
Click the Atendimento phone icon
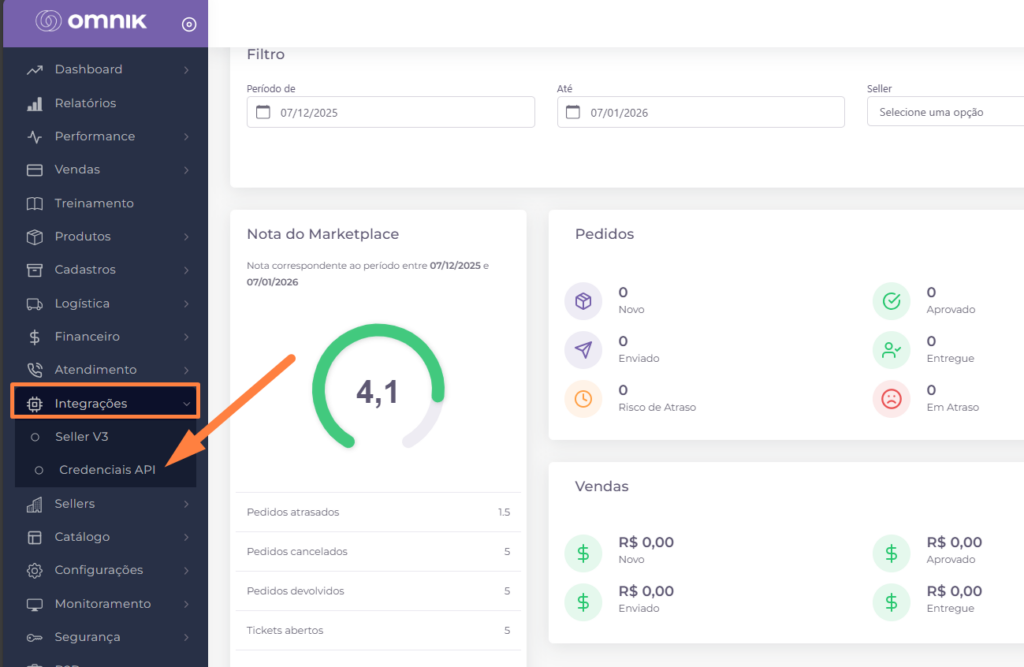point(35,370)
